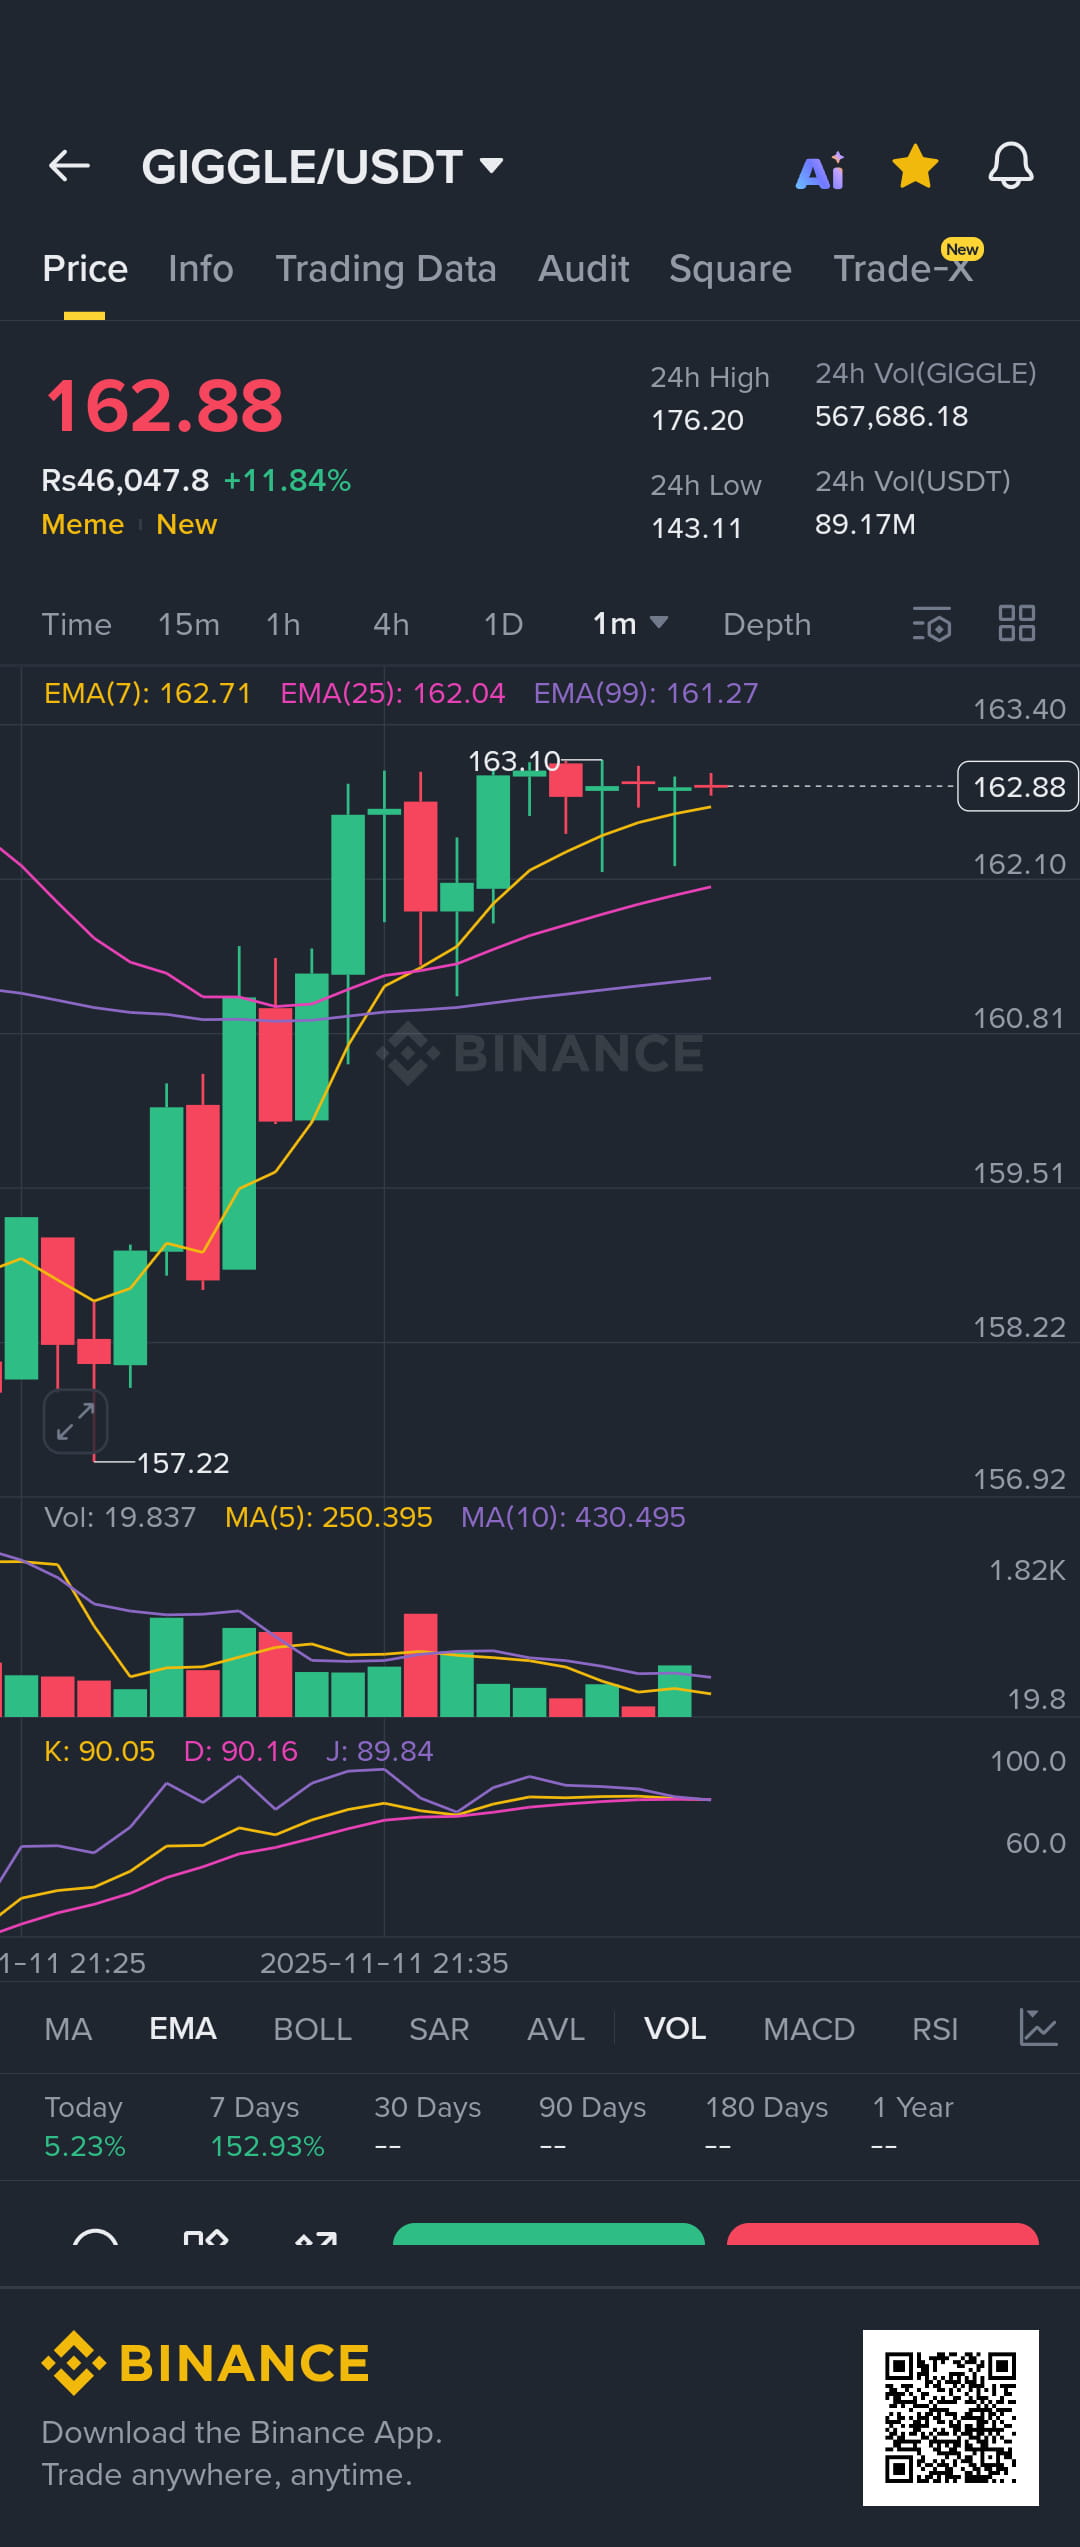Tap the K: 90.05 KDJ value

point(100,1751)
